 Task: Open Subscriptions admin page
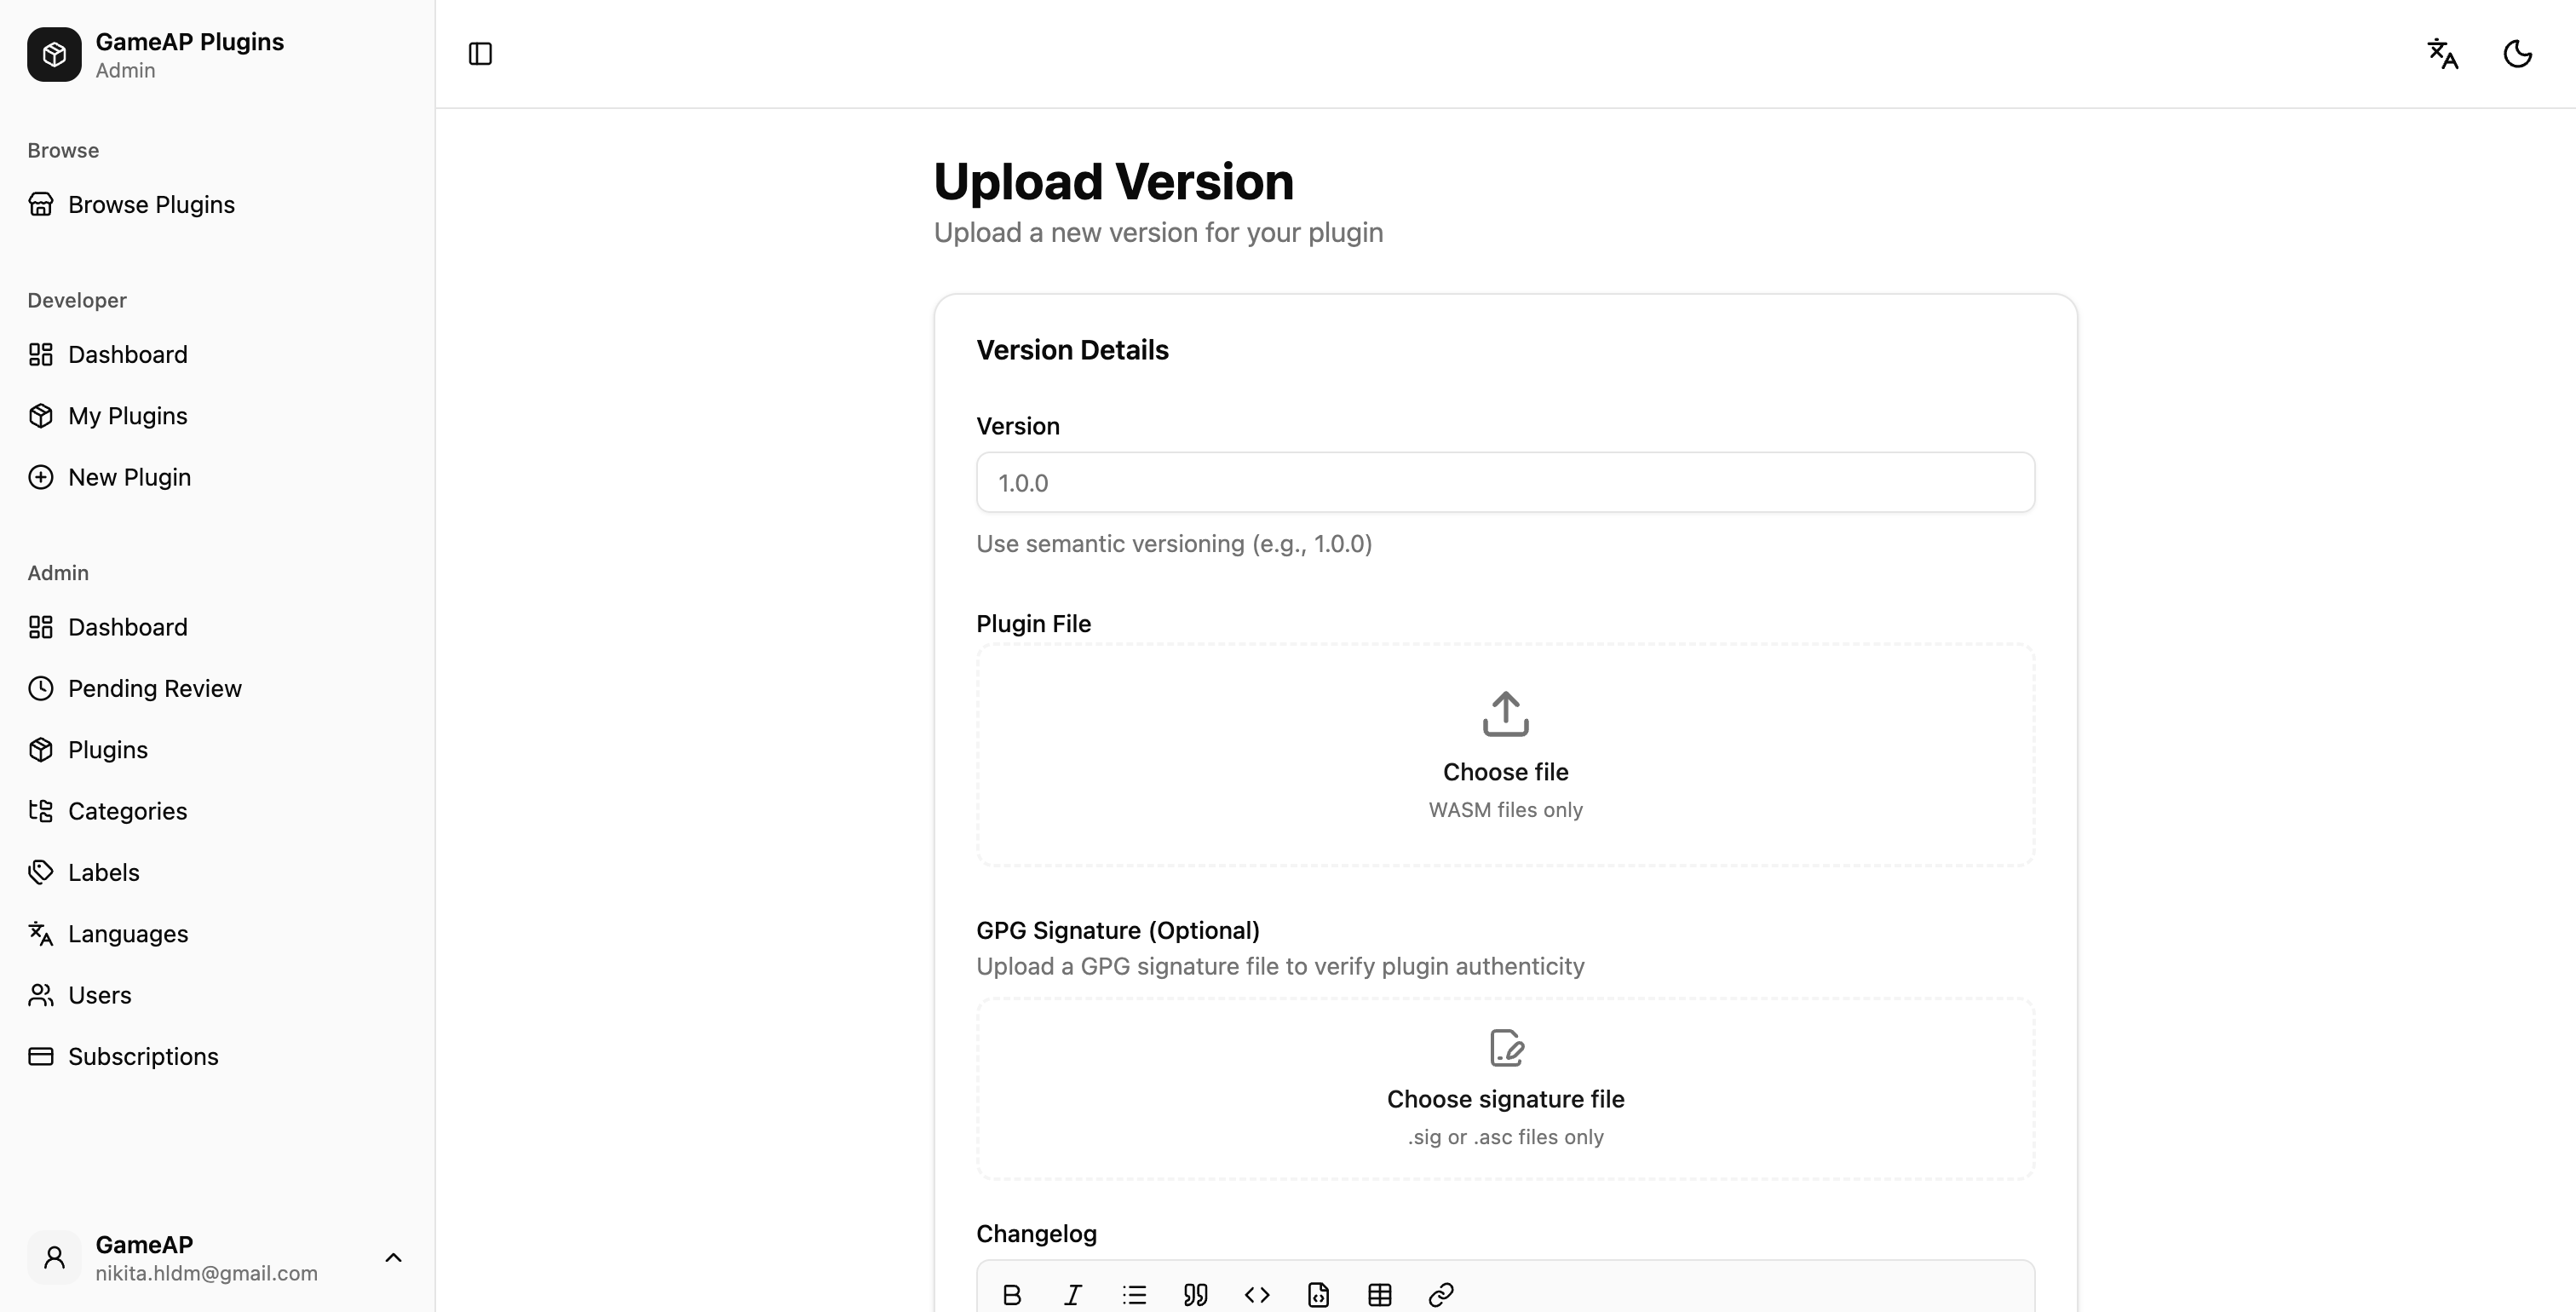[x=143, y=1056]
